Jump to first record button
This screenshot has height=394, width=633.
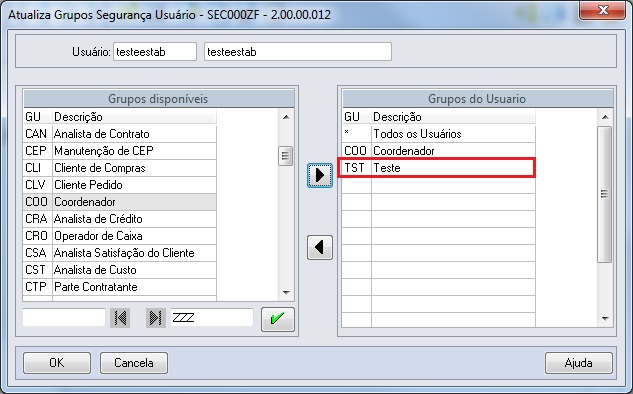pos(120,318)
